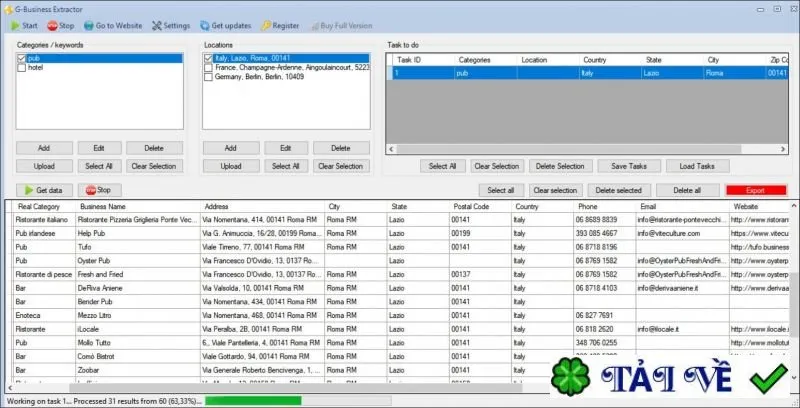Click left arrow of task list scrollbar
The image size is (800, 408).
pos(391,149)
